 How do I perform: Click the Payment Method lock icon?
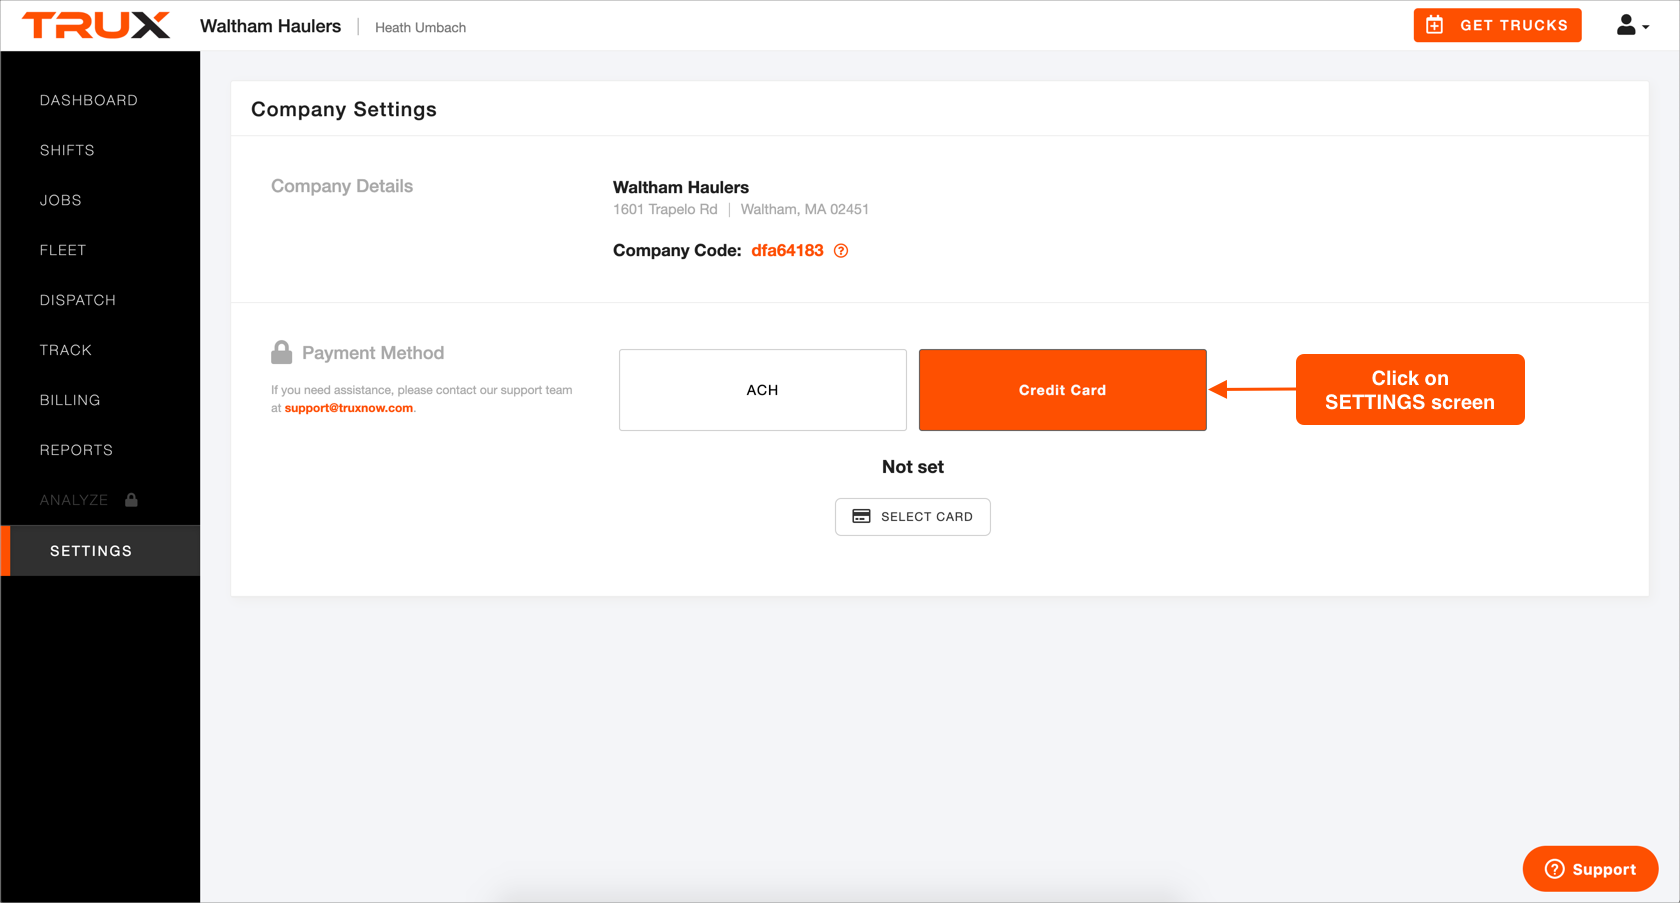[x=282, y=352]
